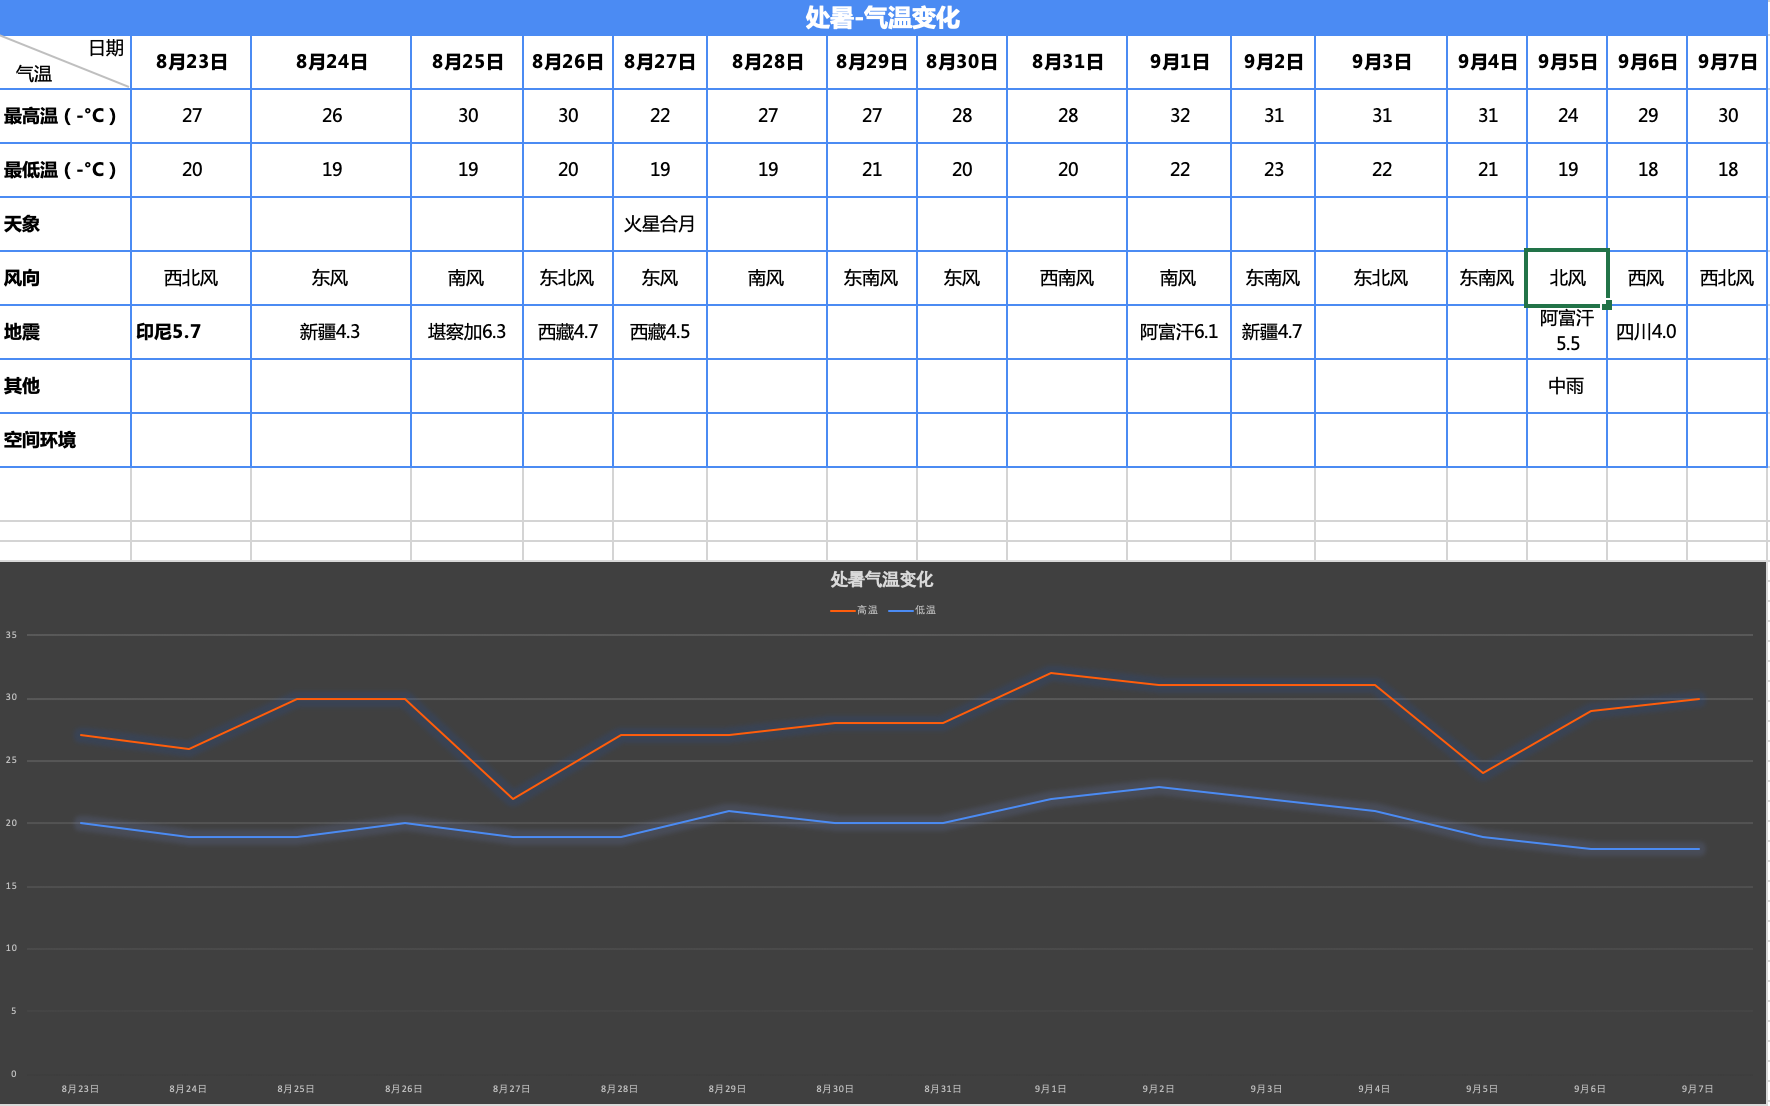Select the 高温 legend entry in chart

click(x=854, y=610)
